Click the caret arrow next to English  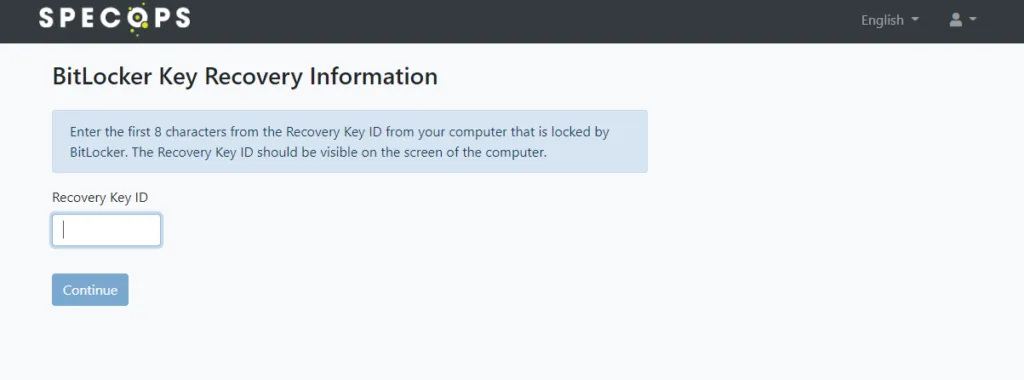click(915, 20)
